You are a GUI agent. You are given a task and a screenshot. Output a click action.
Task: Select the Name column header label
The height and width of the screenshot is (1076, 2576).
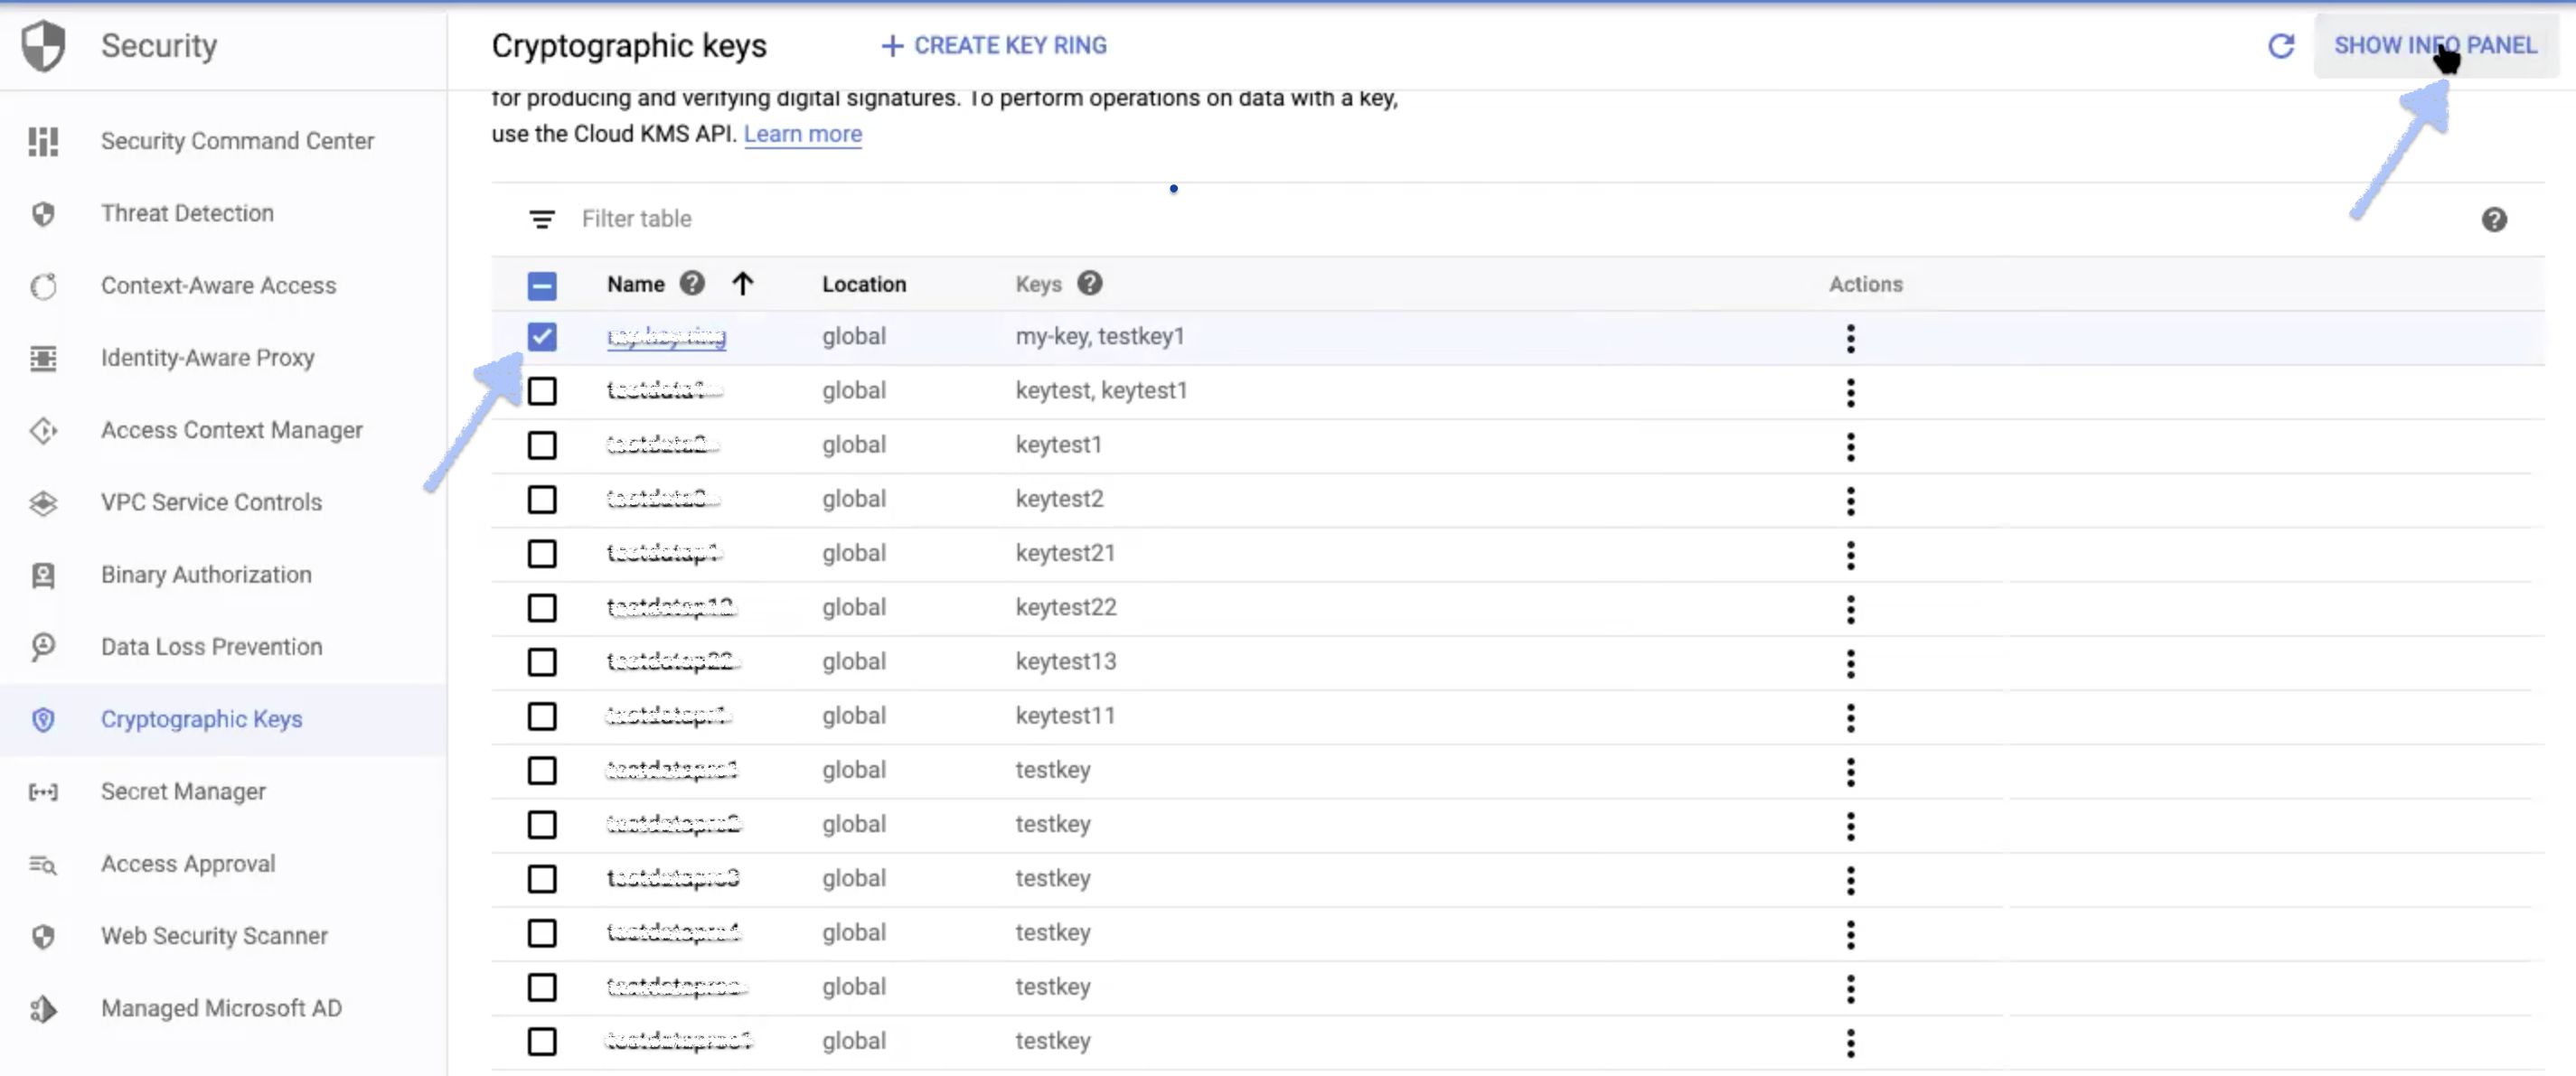click(x=635, y=284)
